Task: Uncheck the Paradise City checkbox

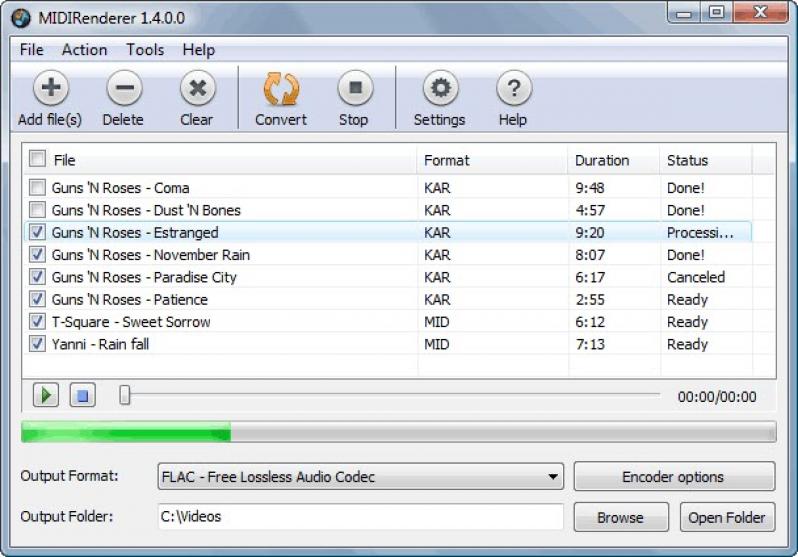Action: click(x=37, y=277)
